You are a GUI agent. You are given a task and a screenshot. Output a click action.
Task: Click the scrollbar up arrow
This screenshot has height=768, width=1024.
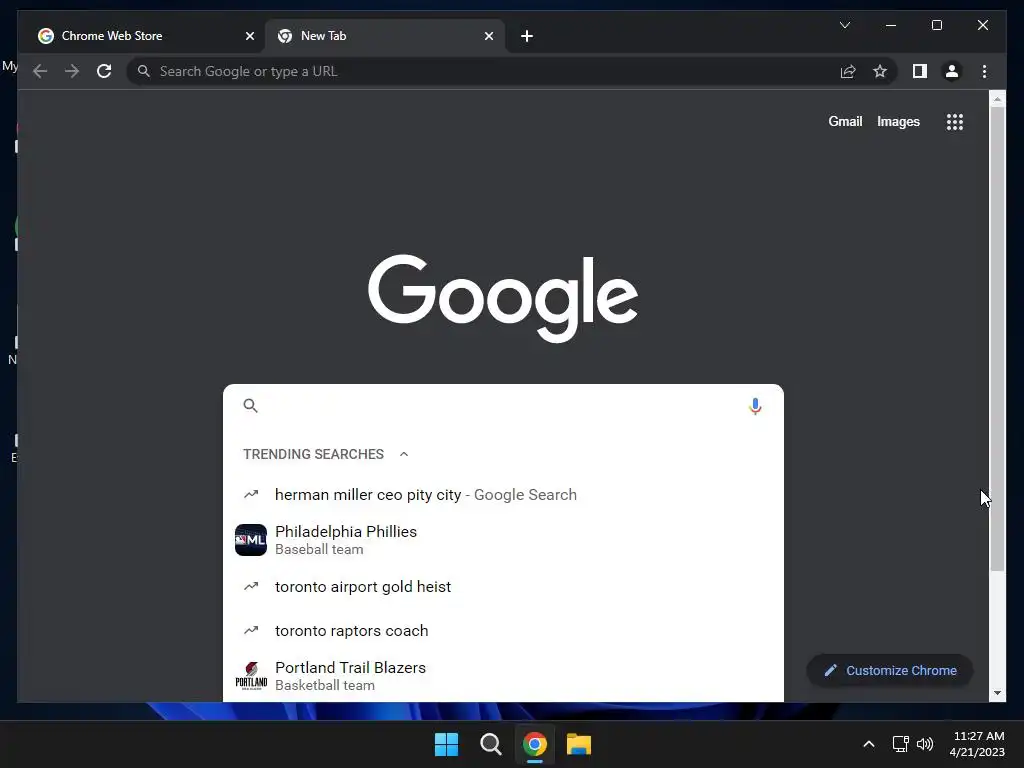(997, 99)
